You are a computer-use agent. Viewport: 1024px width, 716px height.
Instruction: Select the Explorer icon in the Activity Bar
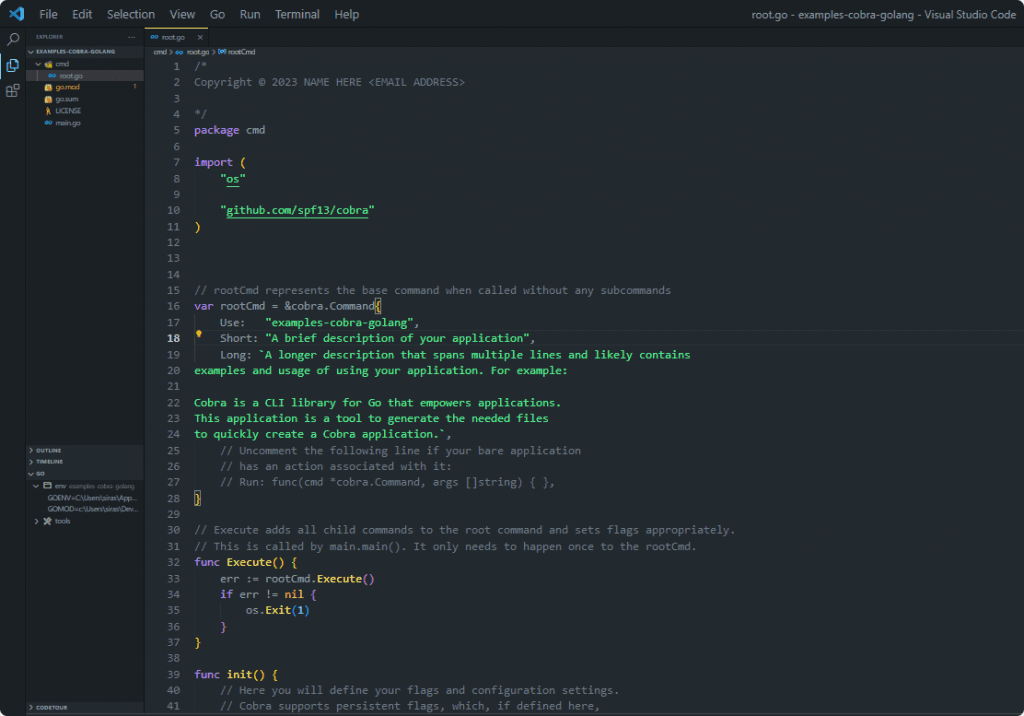12,65
